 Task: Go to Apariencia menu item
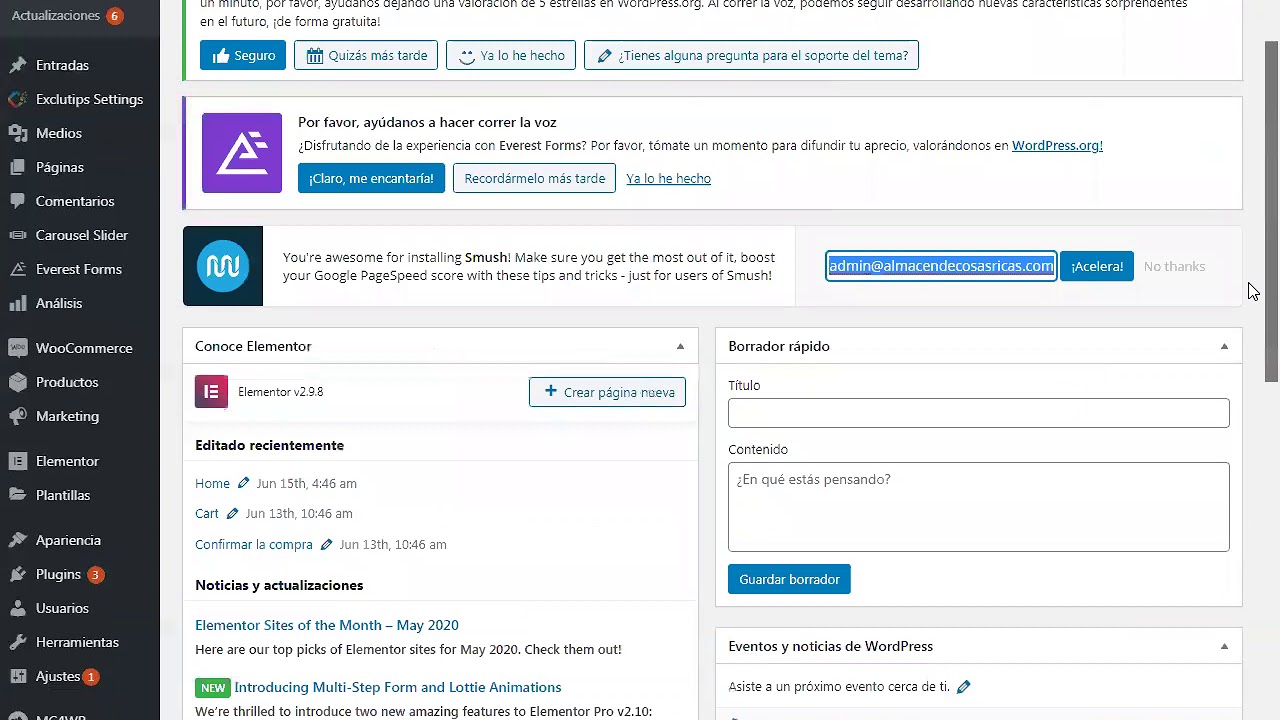(68, 540)
